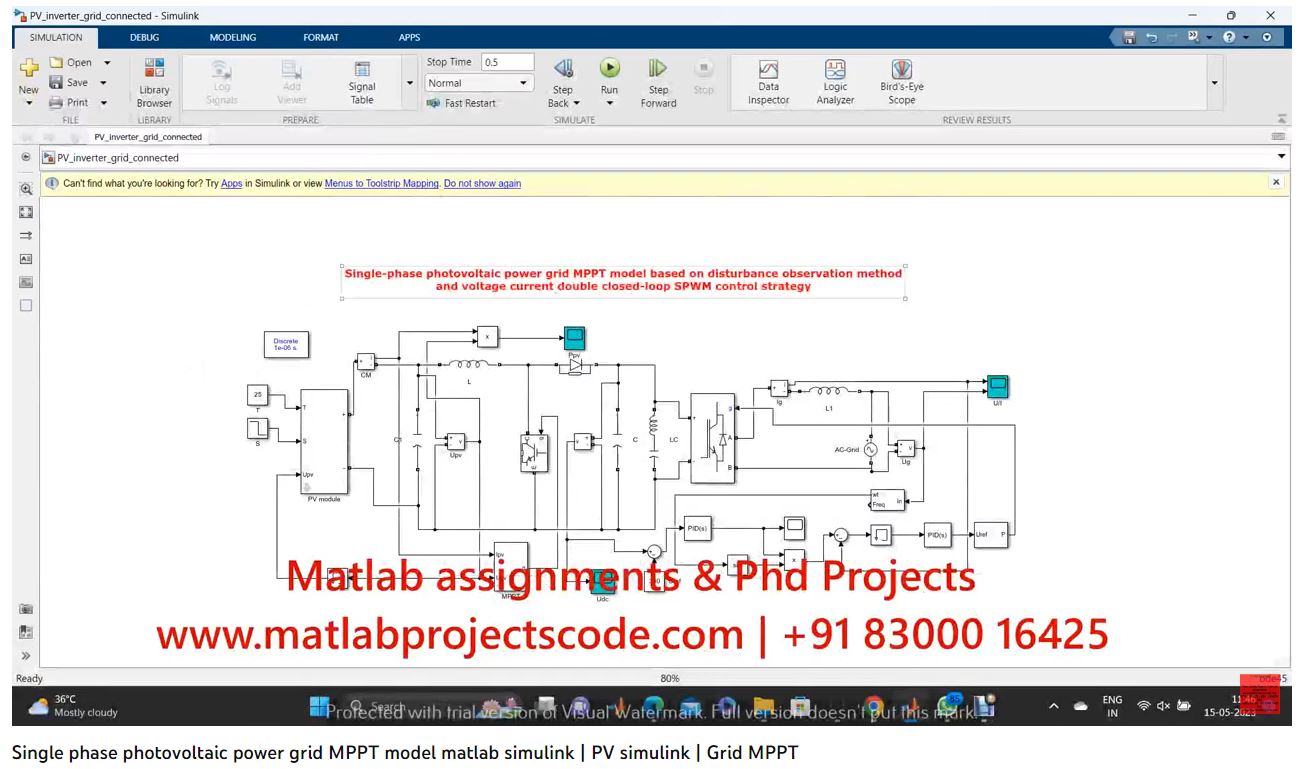Screen dimensions: 1300x769
Task: Open the Library Browser
Action: 154,80
